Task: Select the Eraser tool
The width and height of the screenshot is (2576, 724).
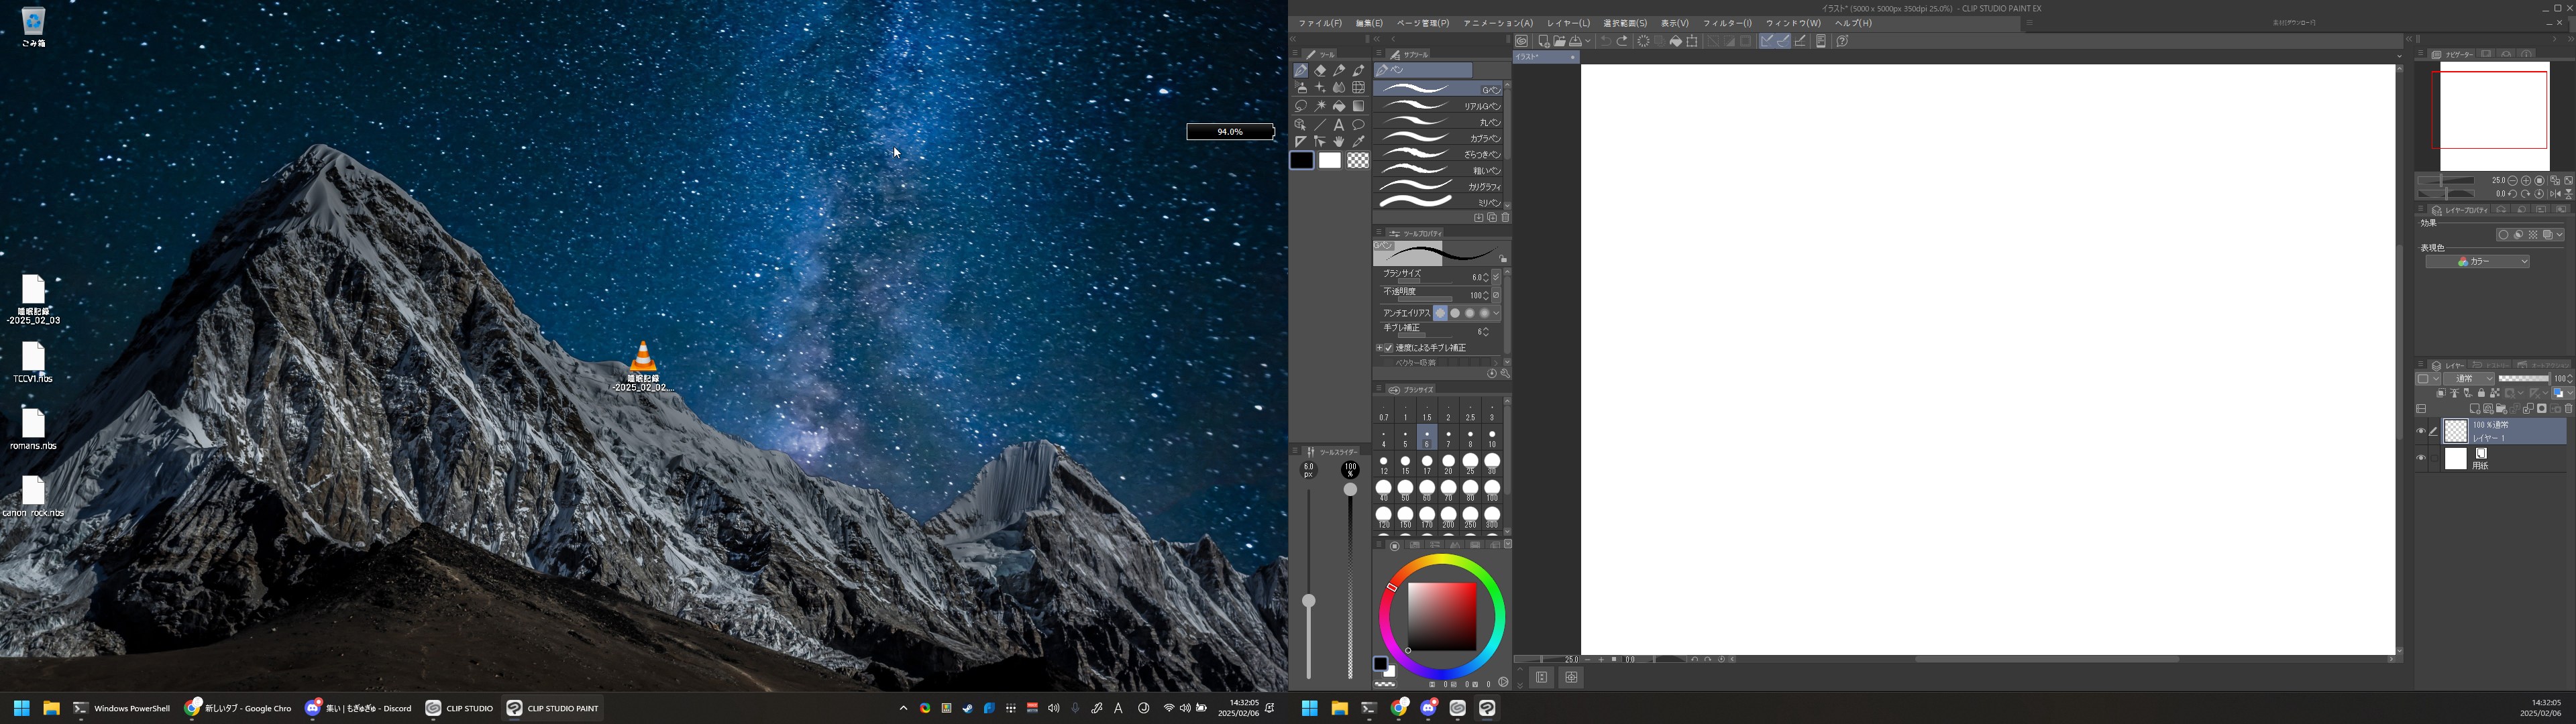Action: tap(1320, 71)
